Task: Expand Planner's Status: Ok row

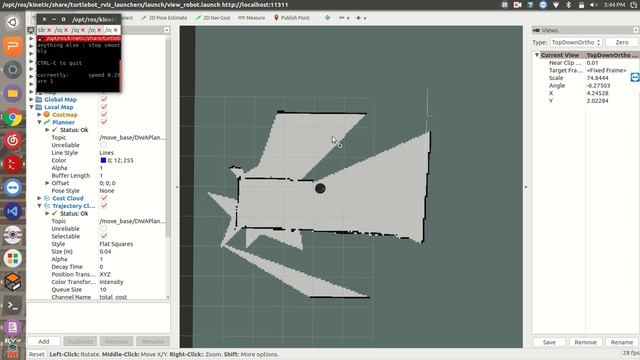Action: tap(47, 130)
